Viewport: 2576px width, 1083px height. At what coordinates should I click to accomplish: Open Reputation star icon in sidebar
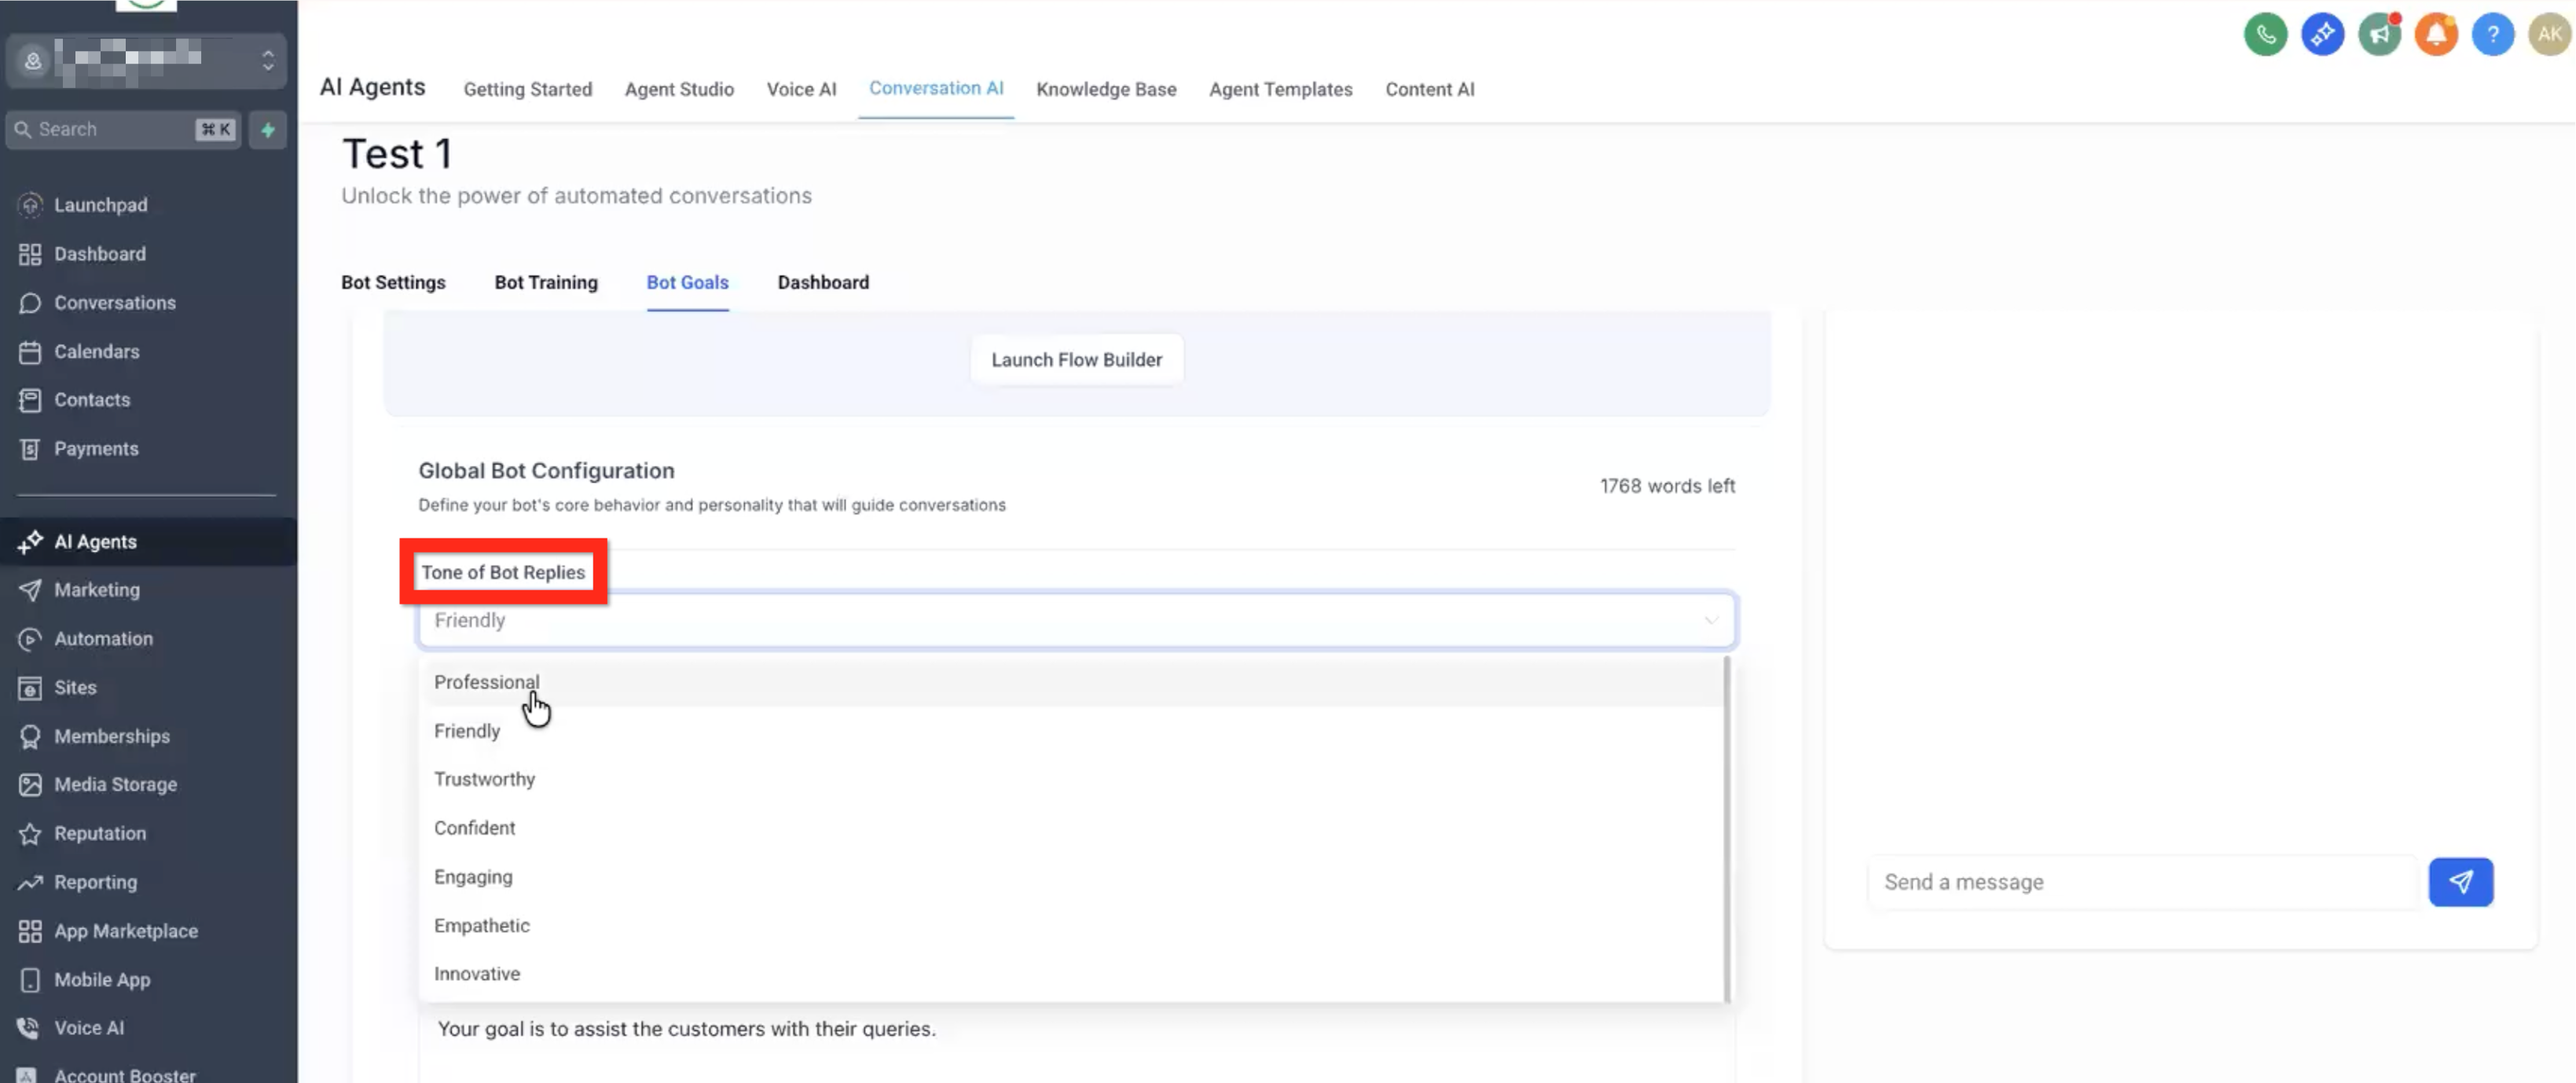tap(30, 833)
